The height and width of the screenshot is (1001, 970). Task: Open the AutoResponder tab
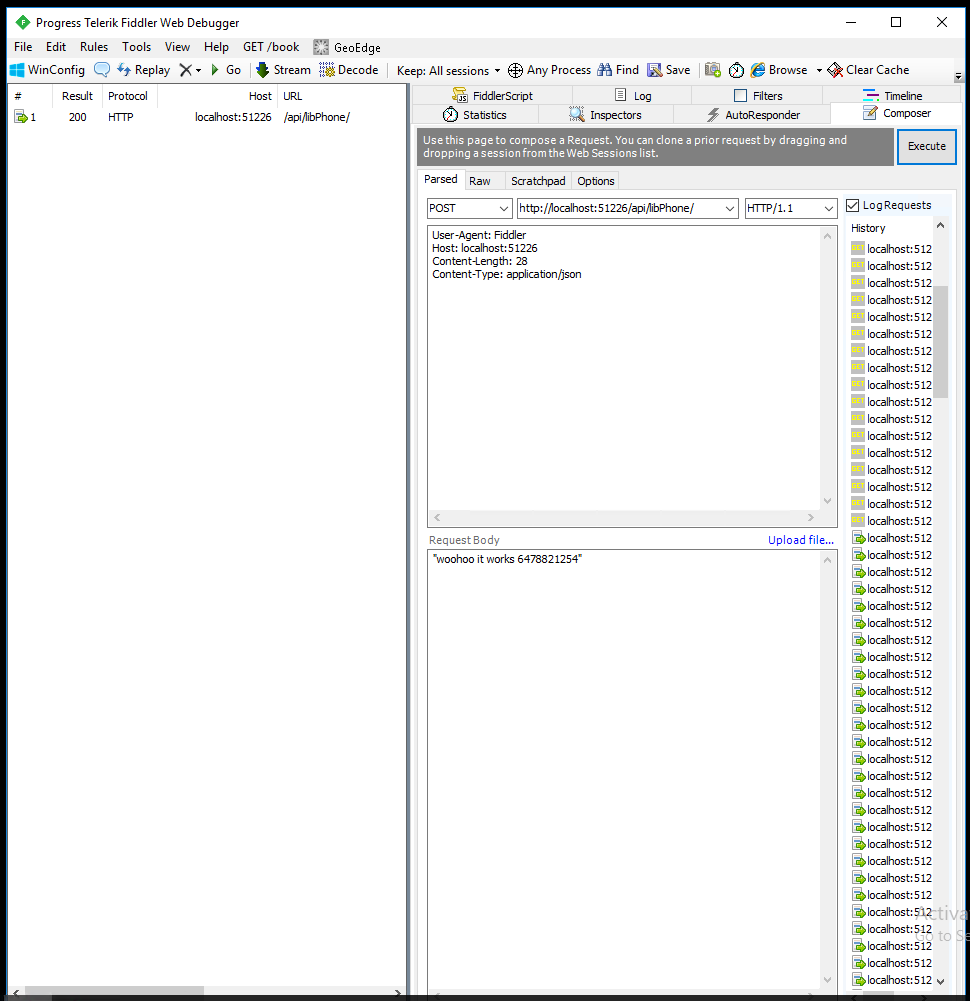pos(752,115)
